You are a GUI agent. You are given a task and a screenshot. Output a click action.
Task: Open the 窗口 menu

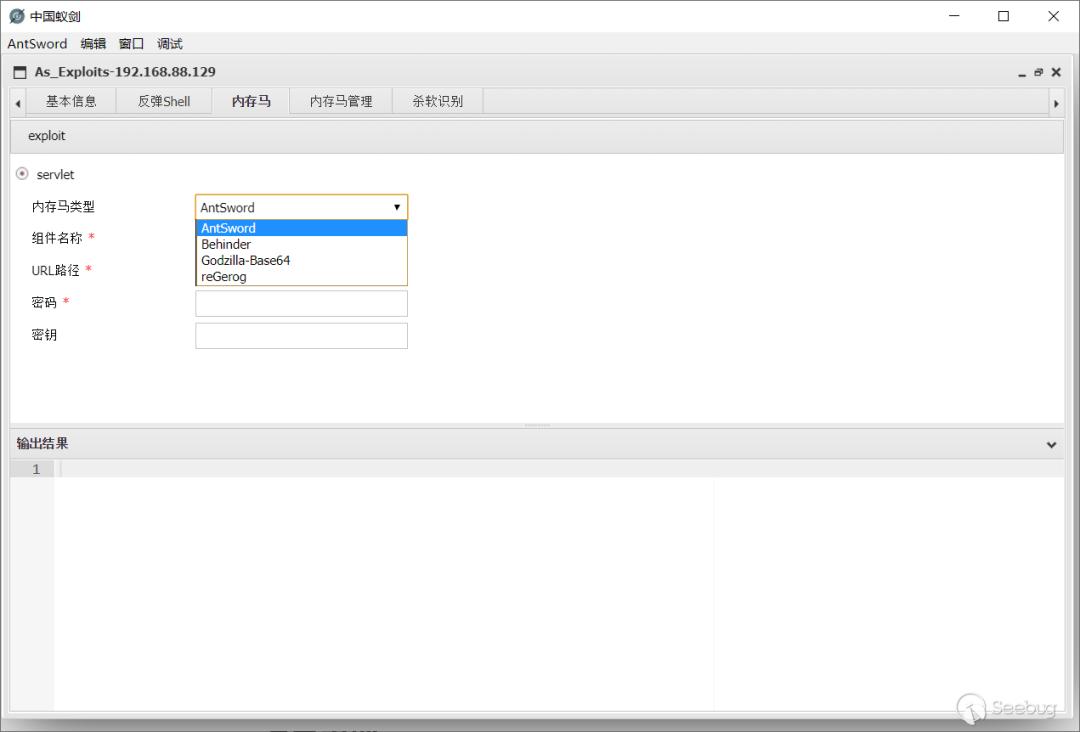coord(131,44)
